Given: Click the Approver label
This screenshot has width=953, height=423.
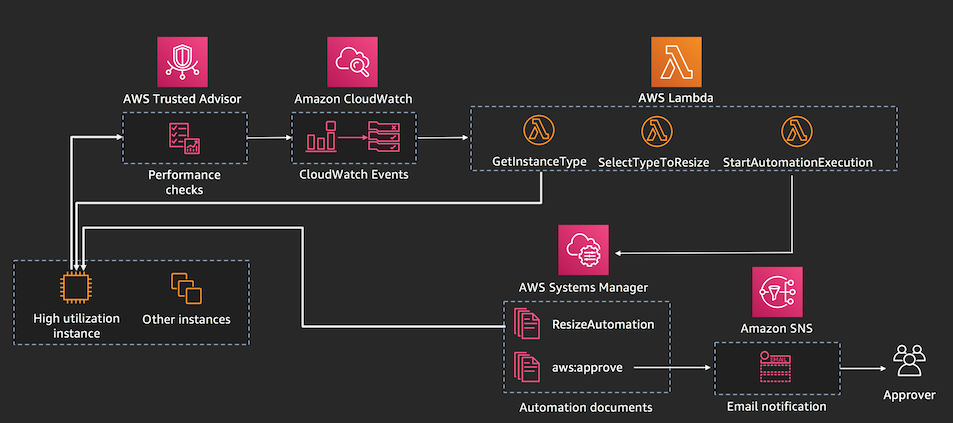Looking at the screenshot, I should point(909,396).
